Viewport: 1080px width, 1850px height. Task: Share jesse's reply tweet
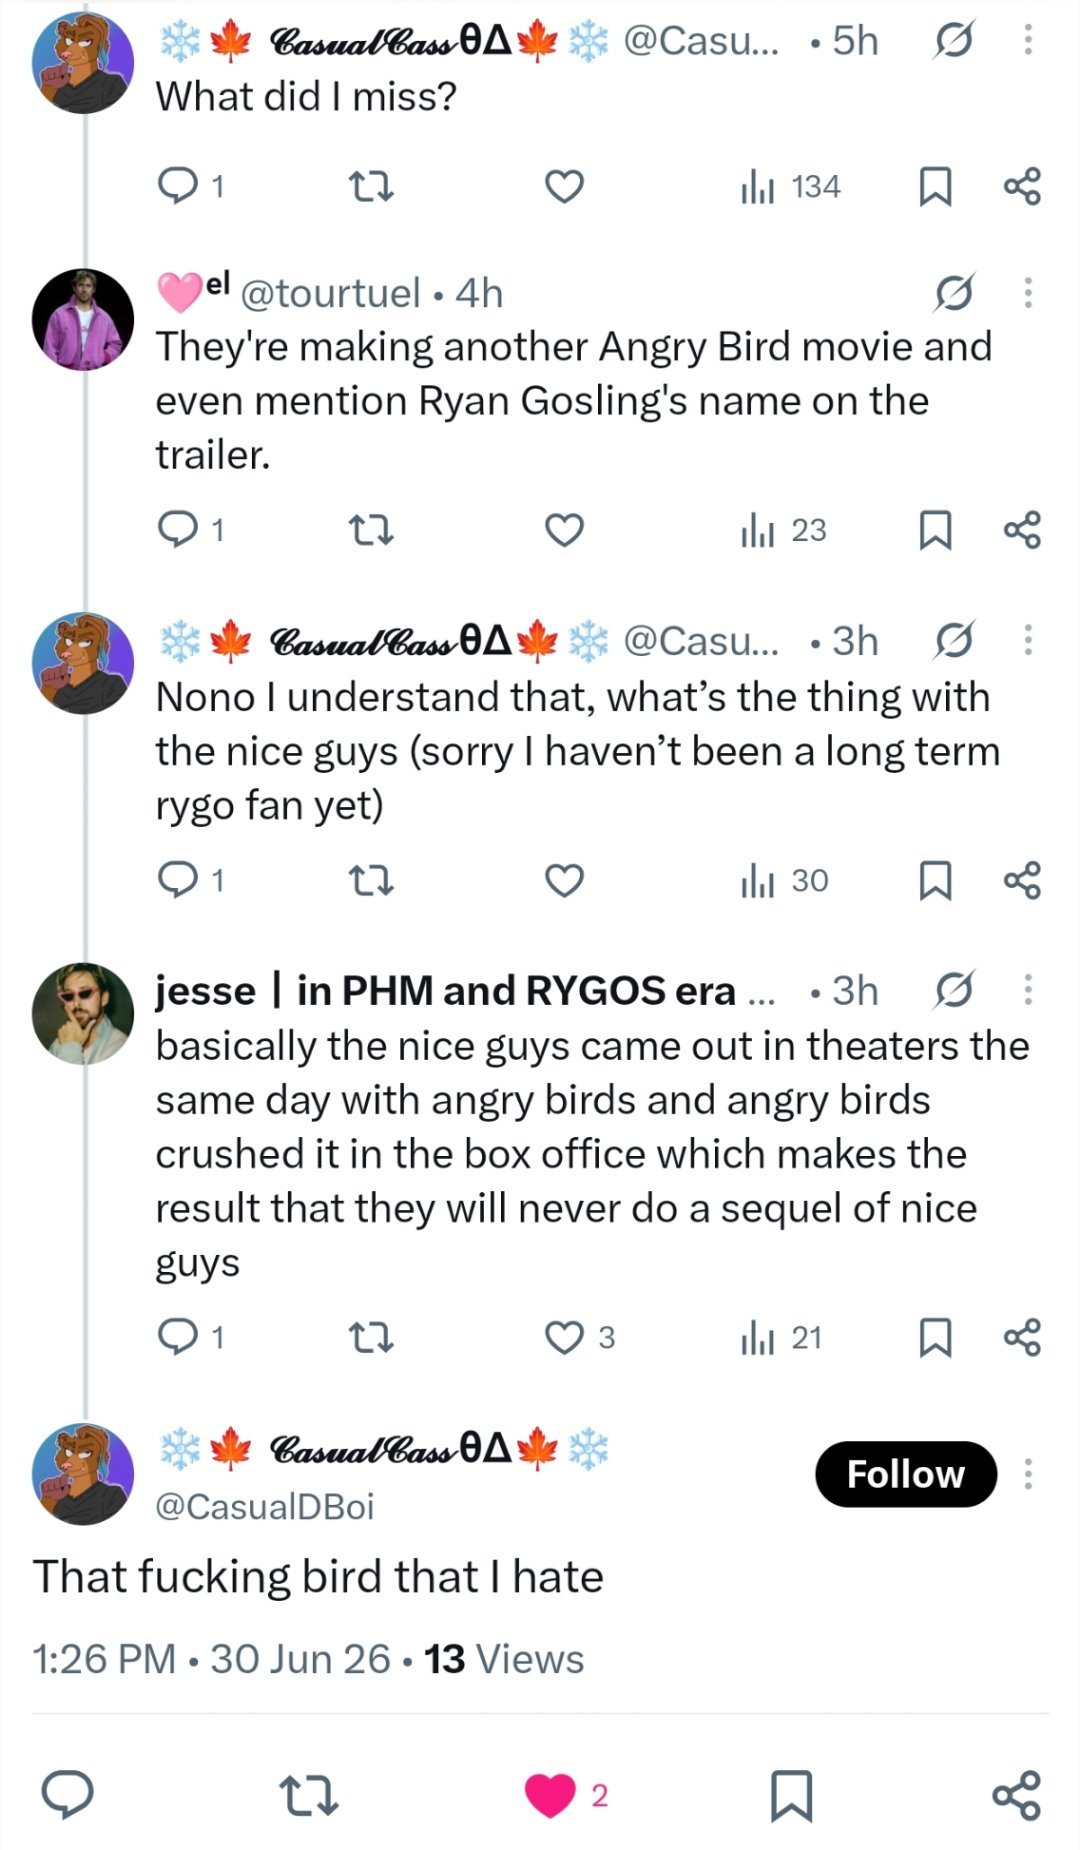[1022, 1337]
